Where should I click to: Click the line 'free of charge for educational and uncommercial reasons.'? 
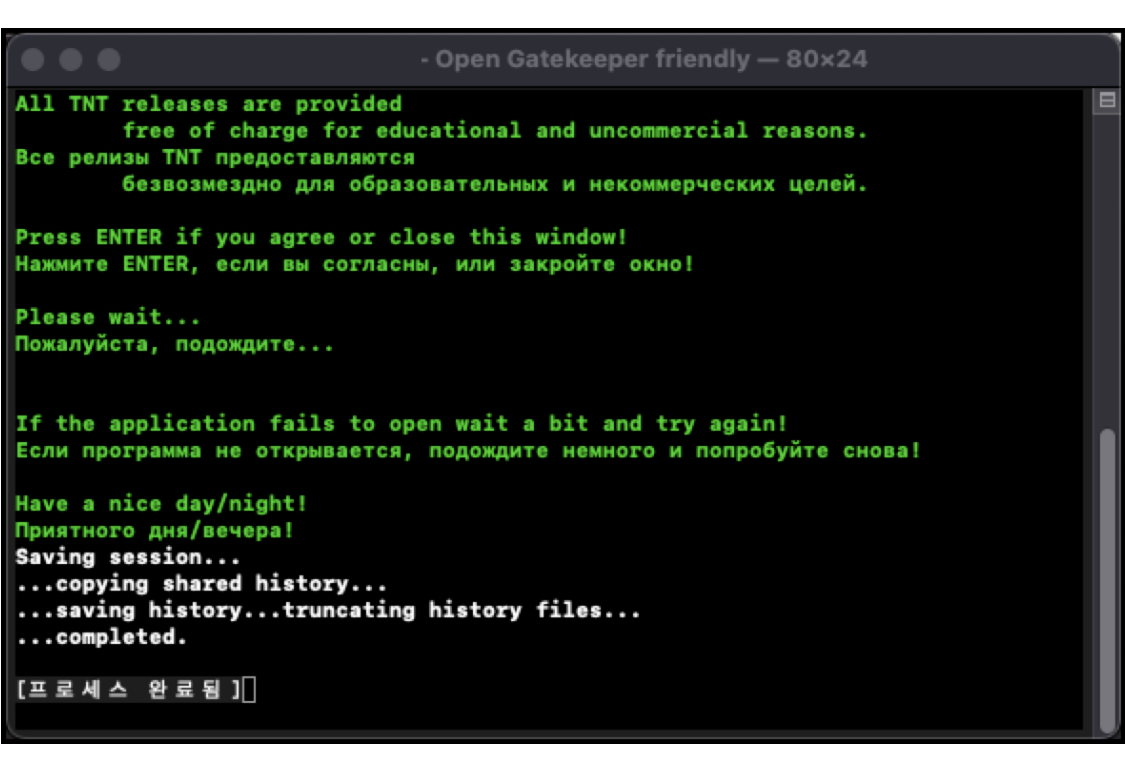pos(494,131)
